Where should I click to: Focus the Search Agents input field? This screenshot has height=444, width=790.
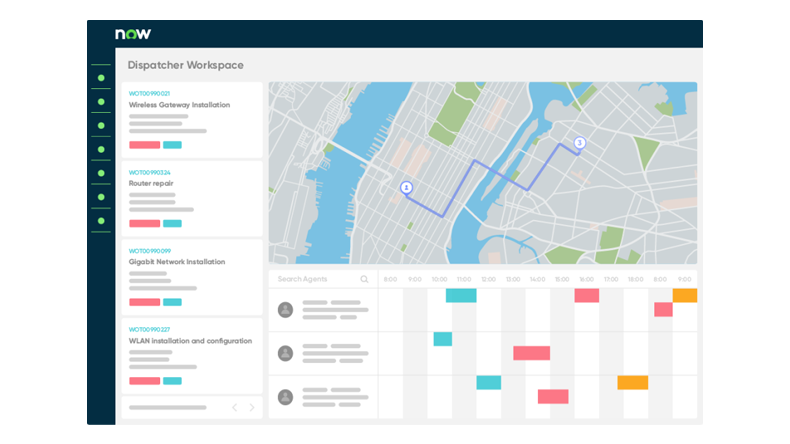(315, 279)
